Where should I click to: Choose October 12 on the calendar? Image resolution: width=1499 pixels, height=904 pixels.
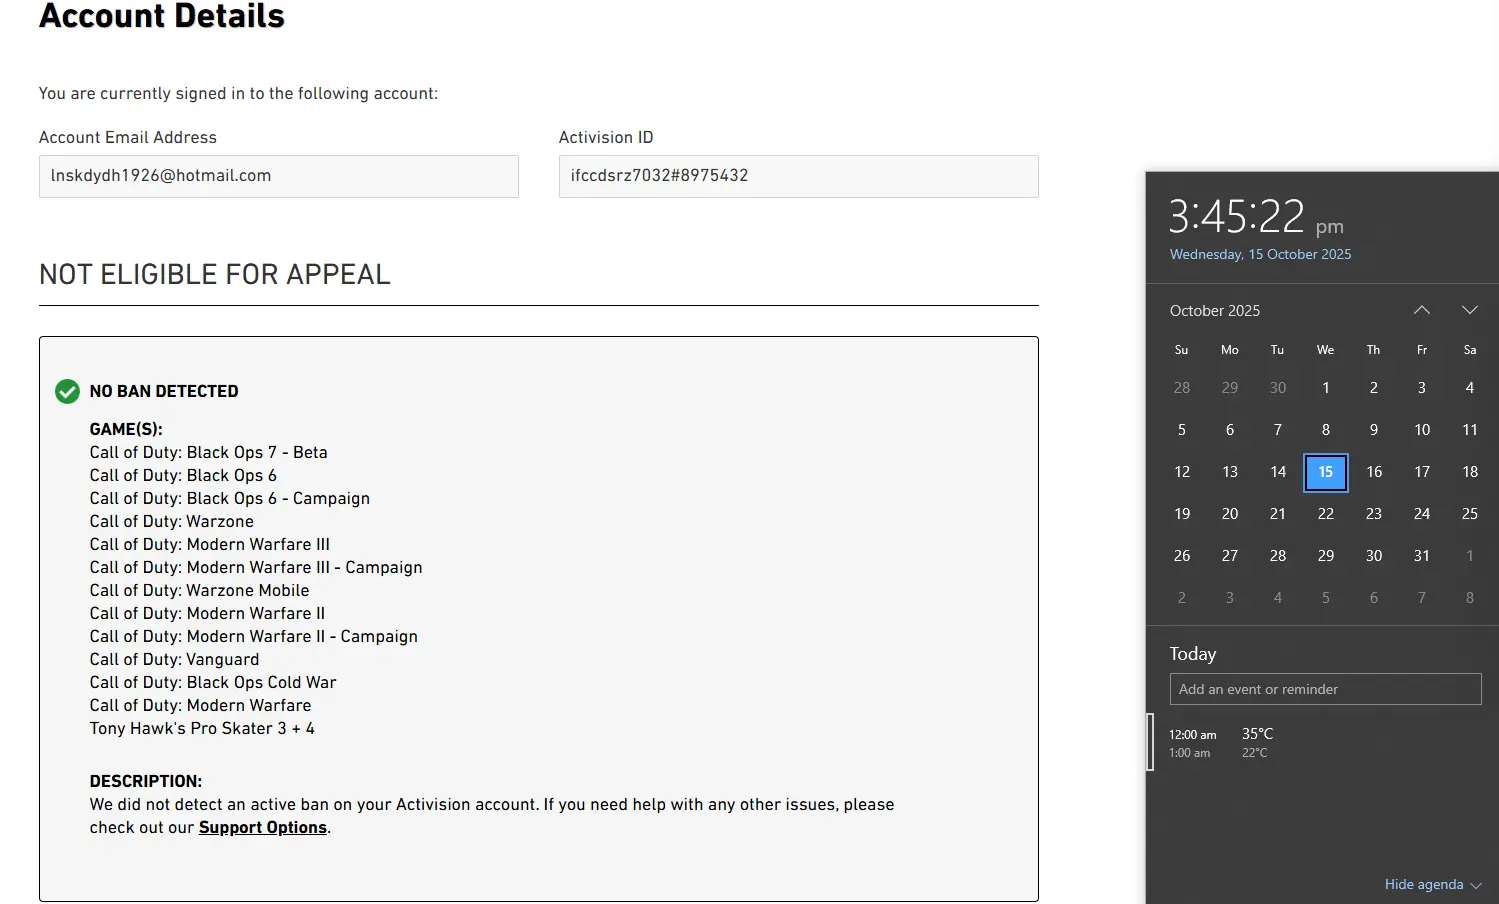[x=1182, y=472]
